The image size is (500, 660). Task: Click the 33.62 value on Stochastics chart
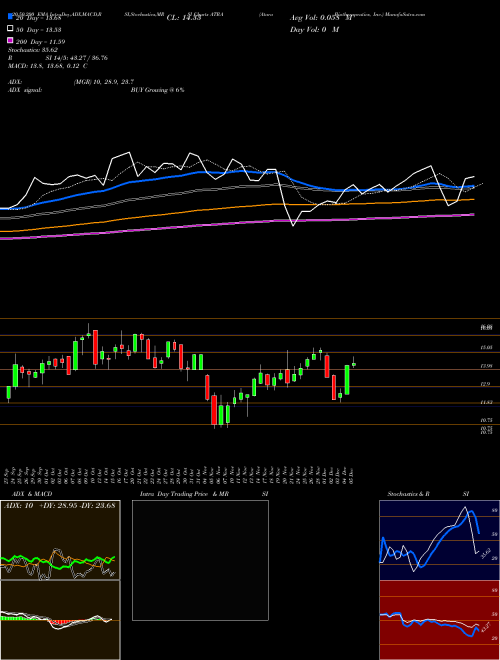tap(484, 553)
